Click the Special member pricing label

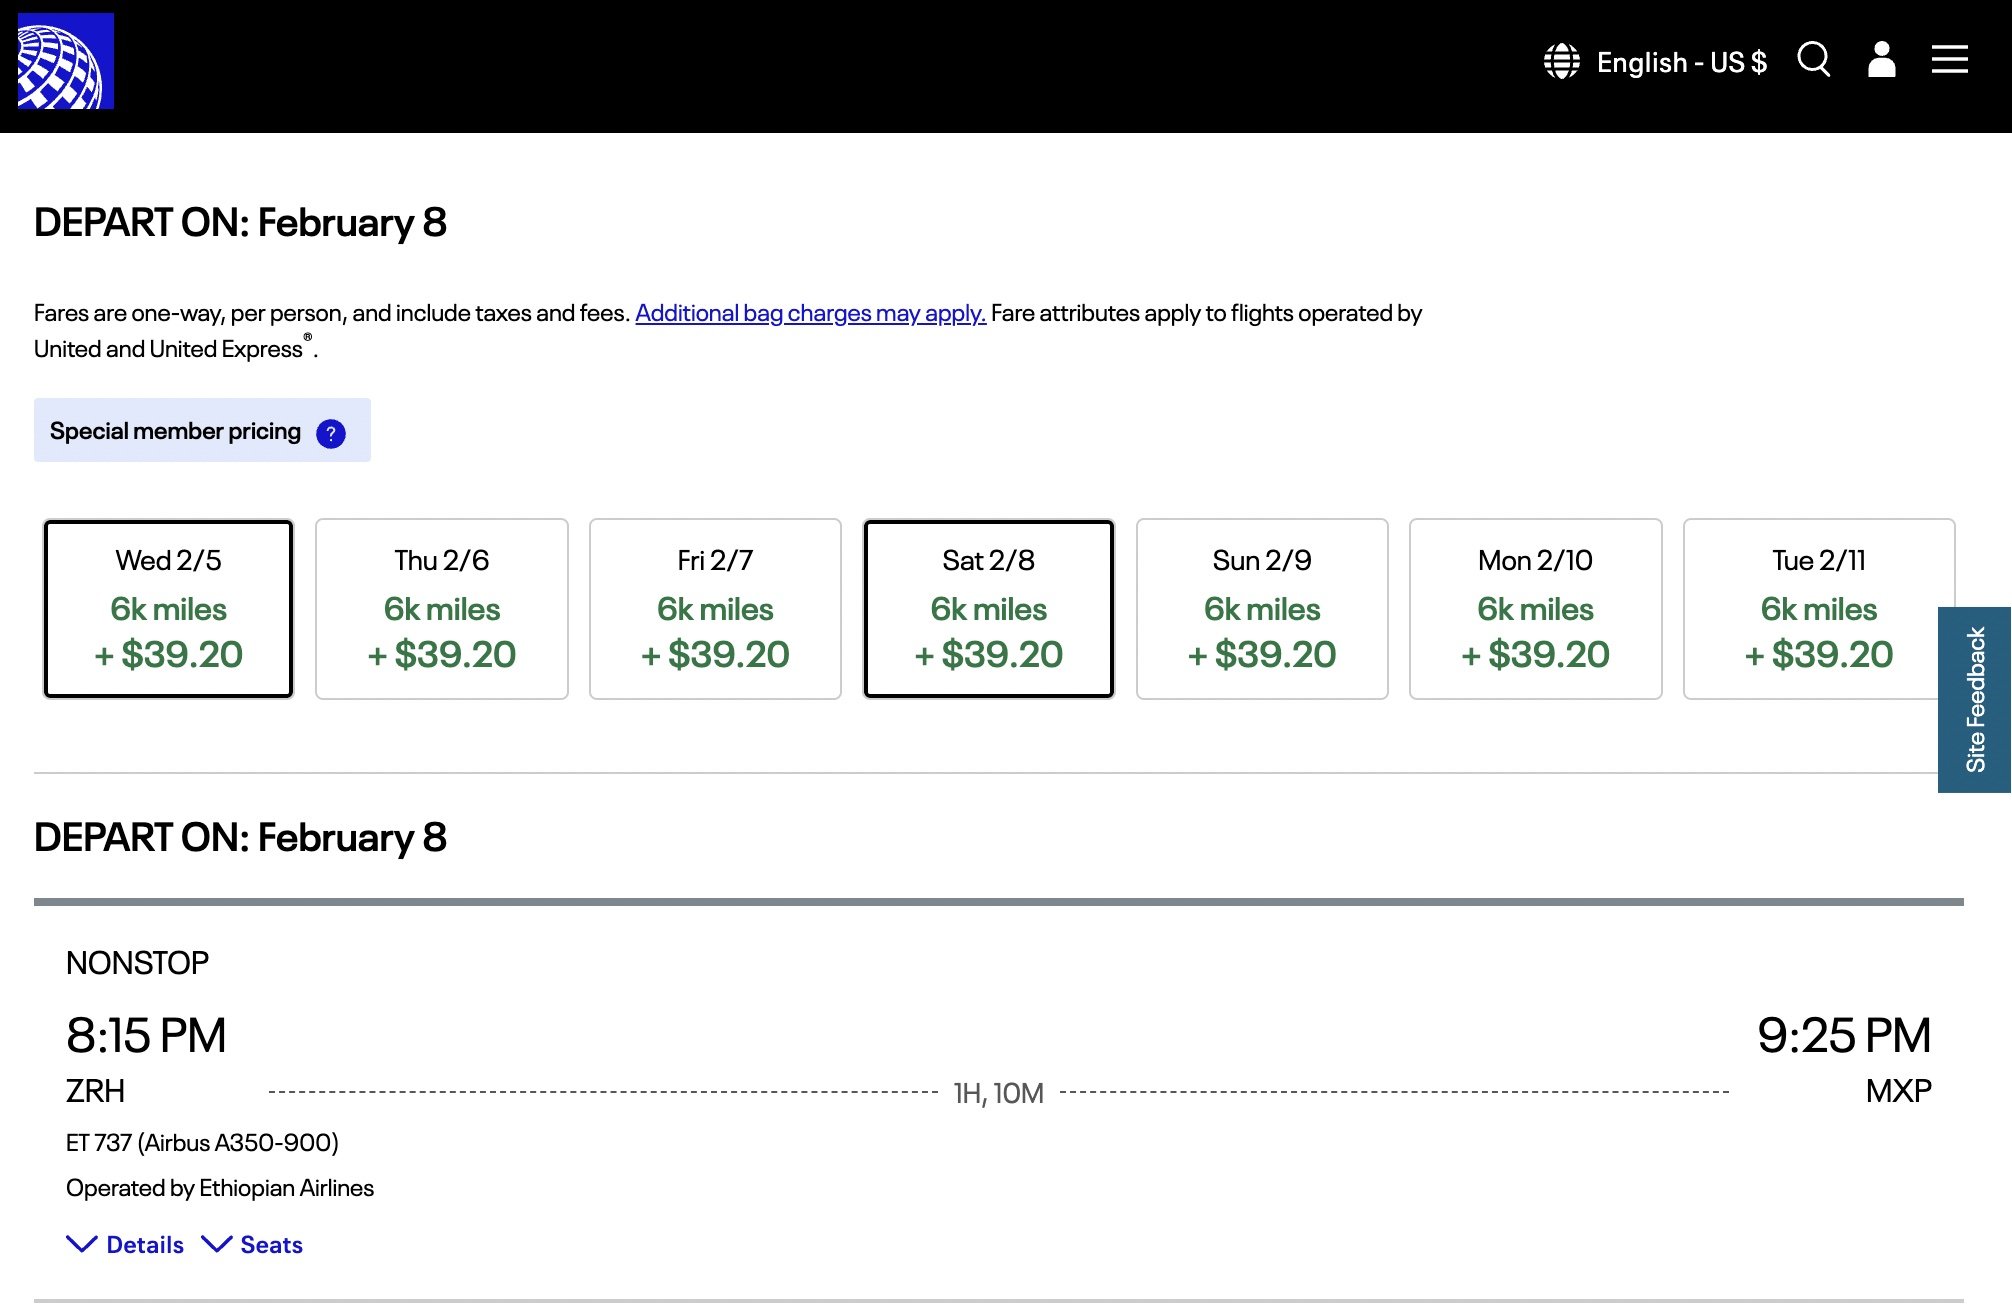[175, 431]
